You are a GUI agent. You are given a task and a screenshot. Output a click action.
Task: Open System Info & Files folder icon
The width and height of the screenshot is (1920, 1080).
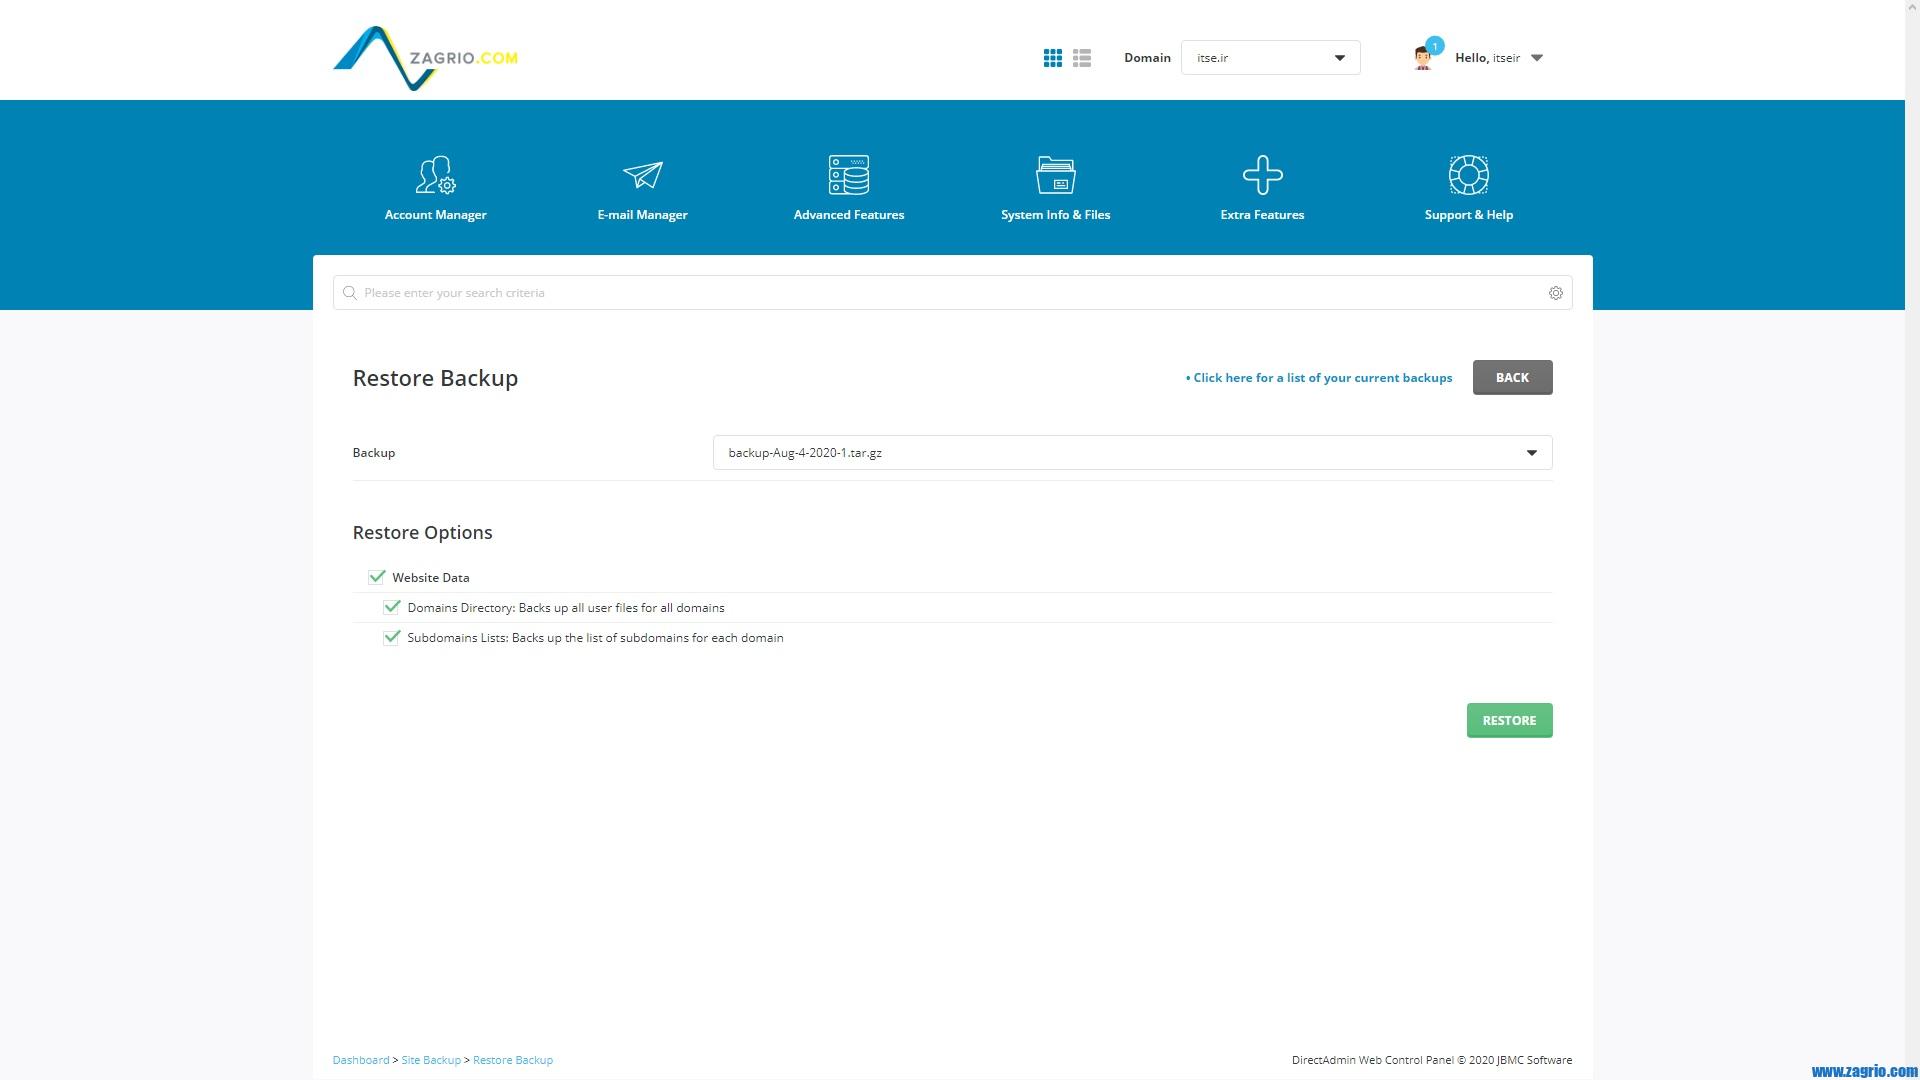[x=1055, y=176]
